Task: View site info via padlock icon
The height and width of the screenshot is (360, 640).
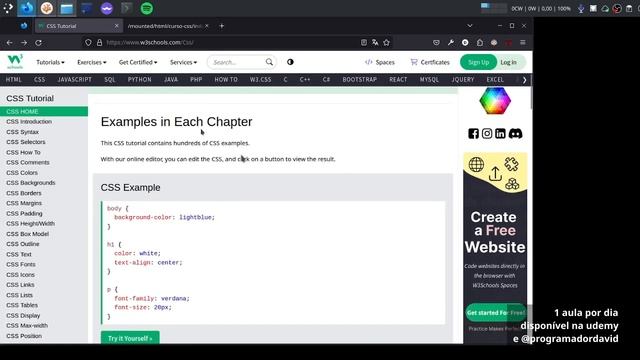Action: coord(99,42)
